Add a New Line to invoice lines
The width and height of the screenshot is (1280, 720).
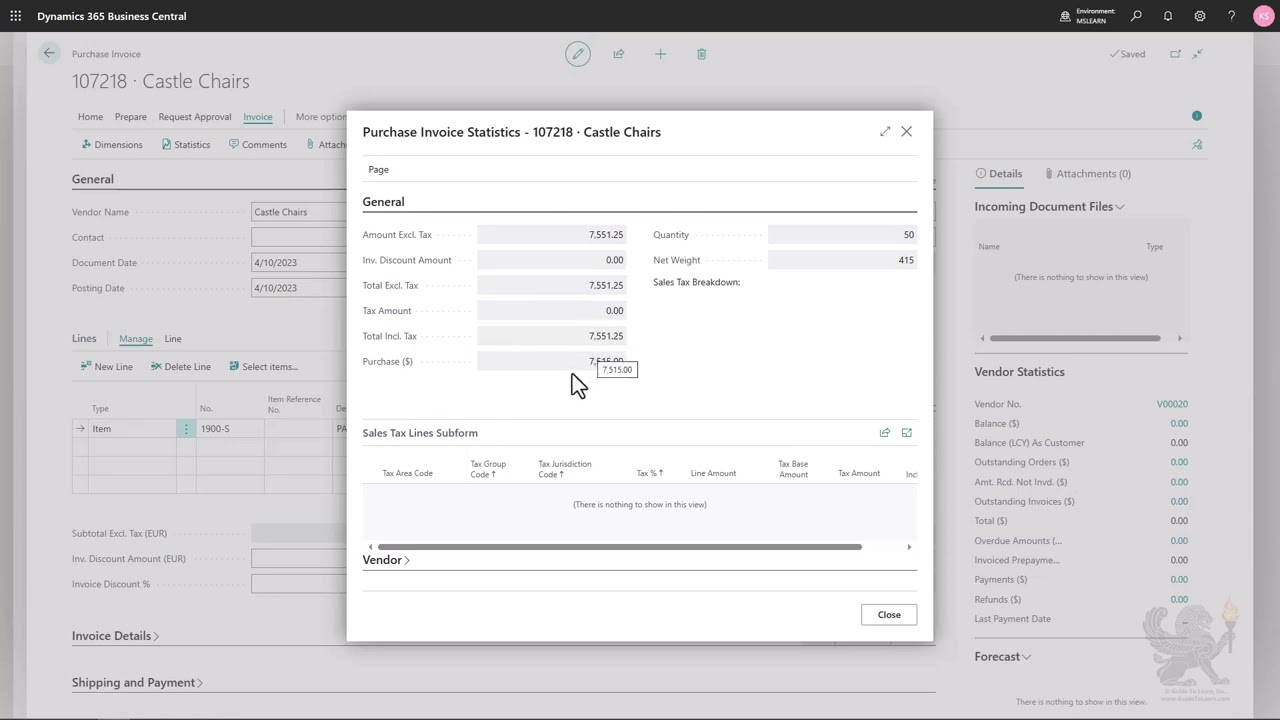coord(106,366)
